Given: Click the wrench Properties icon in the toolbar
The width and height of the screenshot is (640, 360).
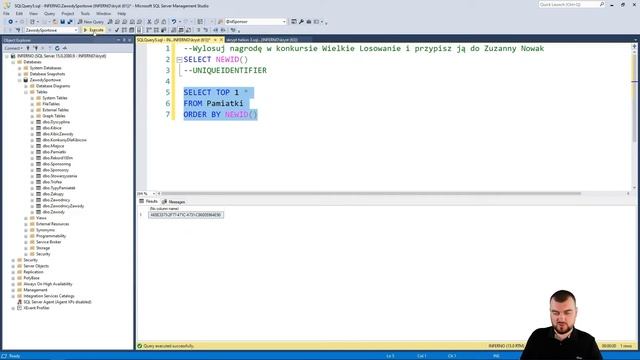Looking at the screenshot, I should click(301, 22).
